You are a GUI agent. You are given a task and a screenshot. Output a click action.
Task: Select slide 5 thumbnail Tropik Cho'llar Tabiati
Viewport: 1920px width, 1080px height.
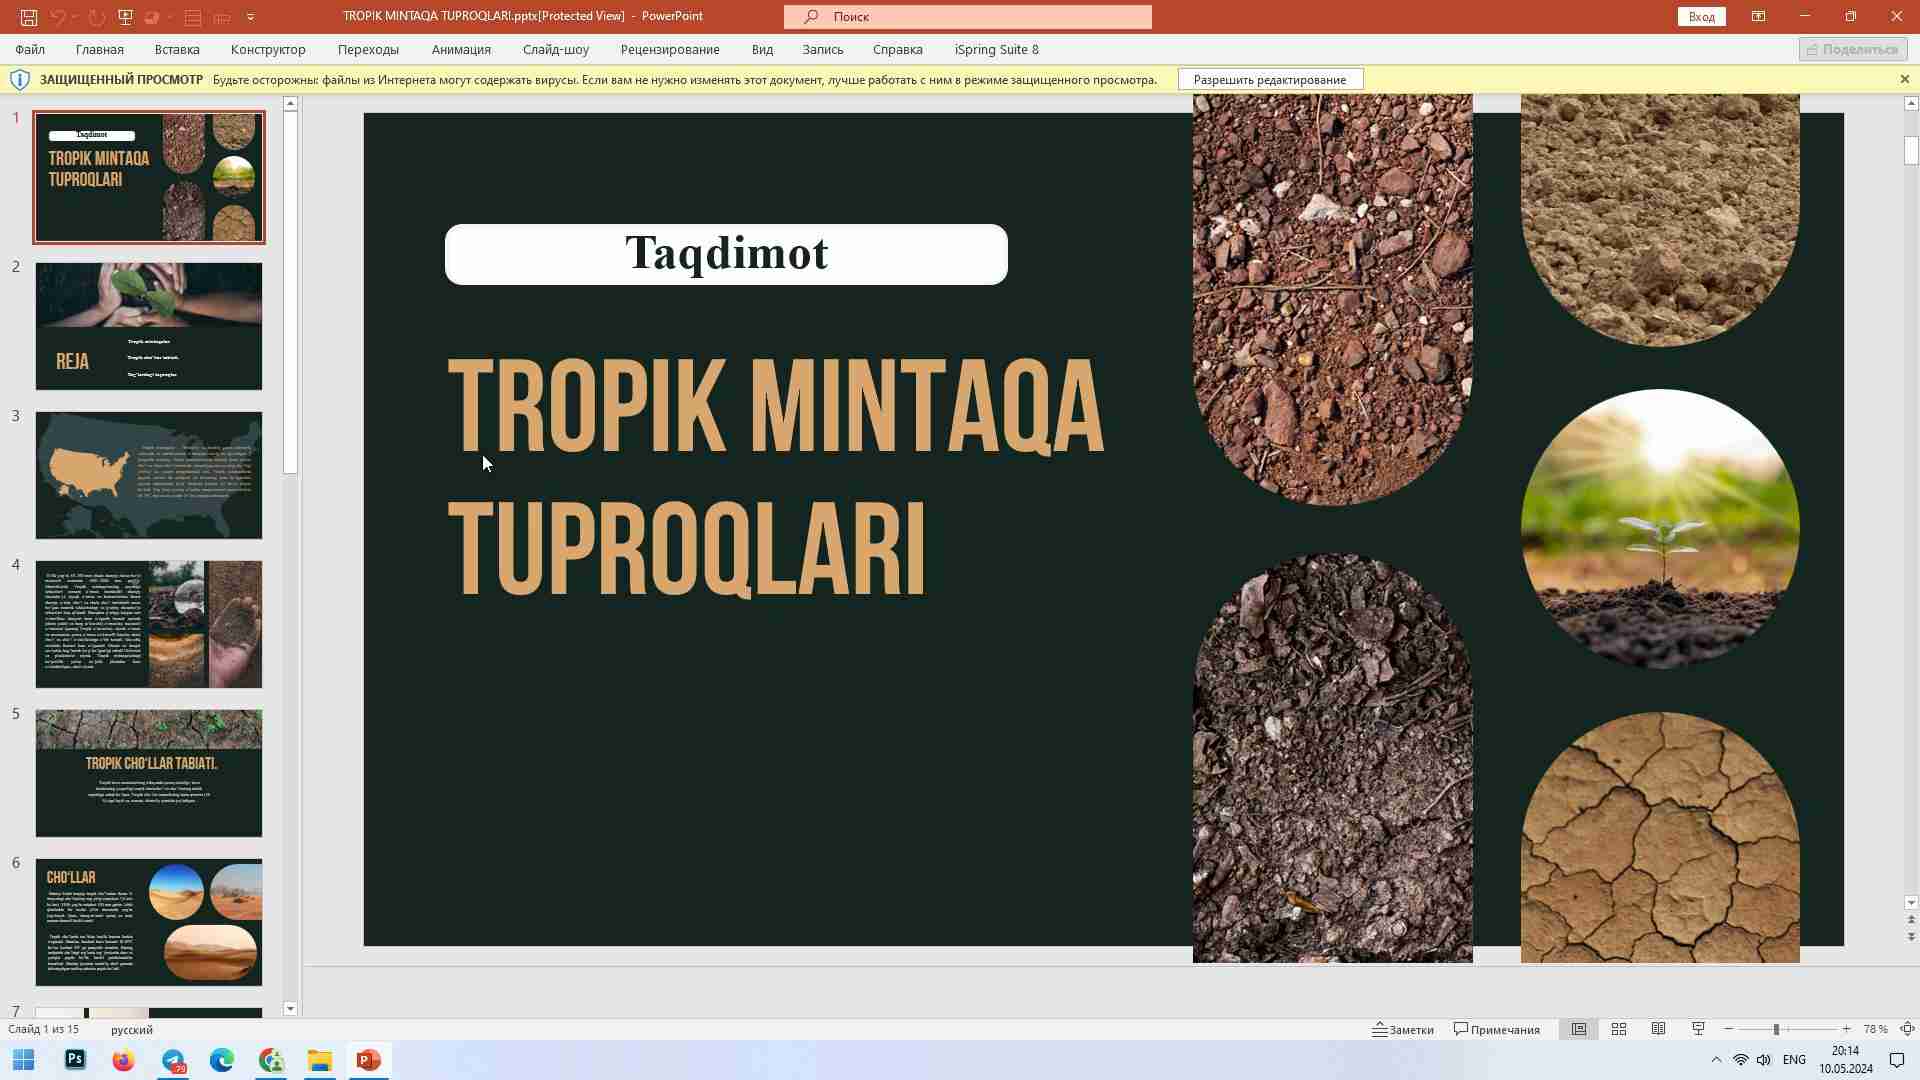148,773
